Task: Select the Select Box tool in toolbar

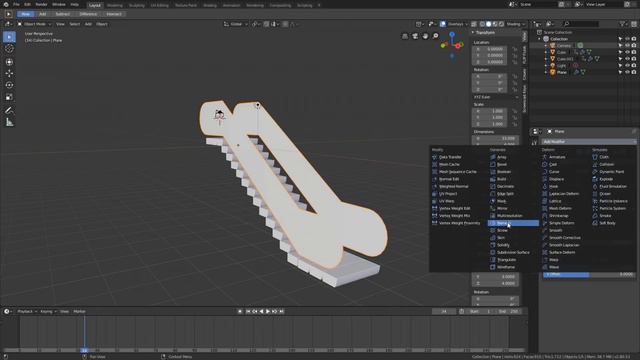Action: tap(9, 37)
